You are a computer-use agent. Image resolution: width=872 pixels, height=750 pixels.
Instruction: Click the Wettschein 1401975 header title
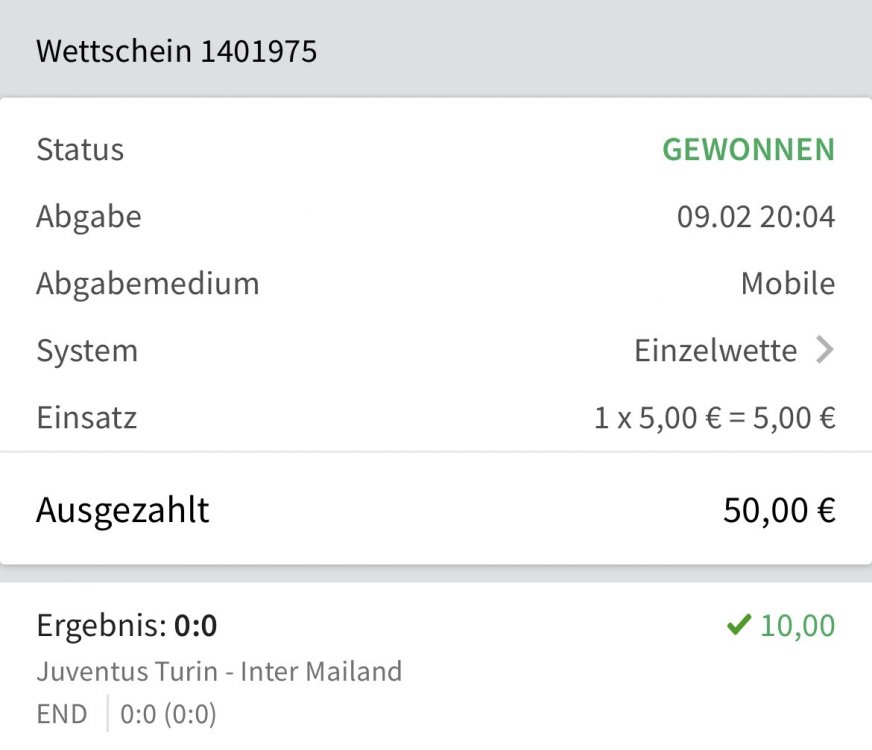[176, 51]
